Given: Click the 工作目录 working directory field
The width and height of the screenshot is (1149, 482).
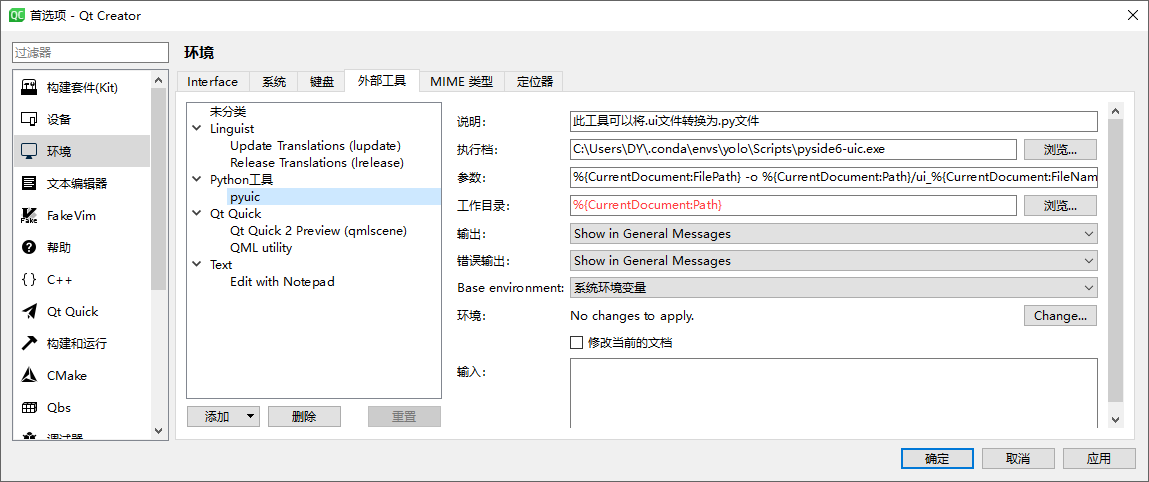Looking at the screenshot, I should point(793,206).
